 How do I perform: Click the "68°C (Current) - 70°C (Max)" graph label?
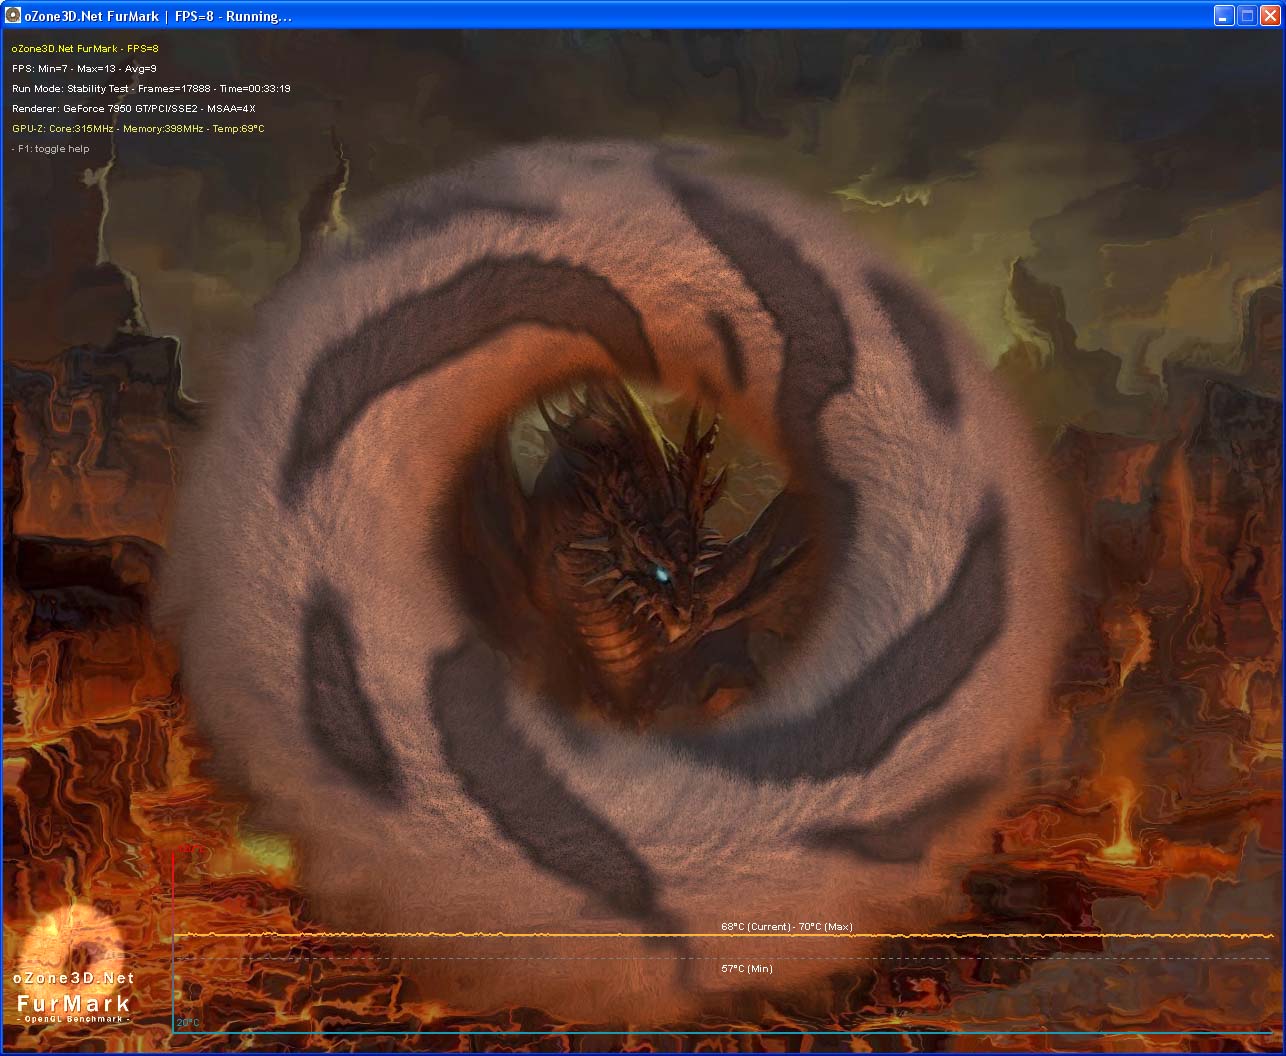(787, 926)
